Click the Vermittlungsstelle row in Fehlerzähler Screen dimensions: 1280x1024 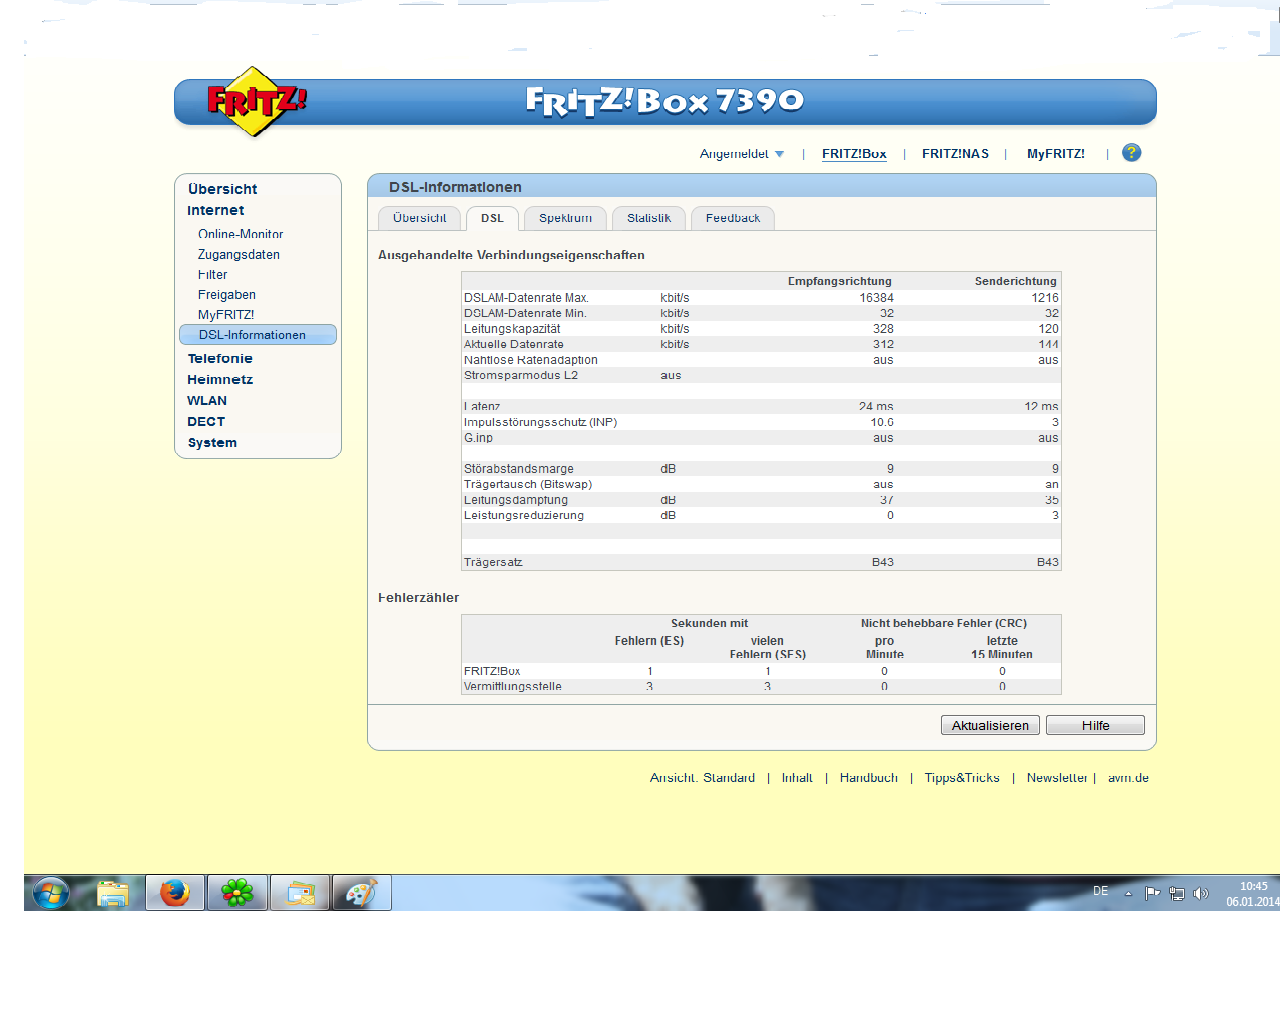pos(761,687)
